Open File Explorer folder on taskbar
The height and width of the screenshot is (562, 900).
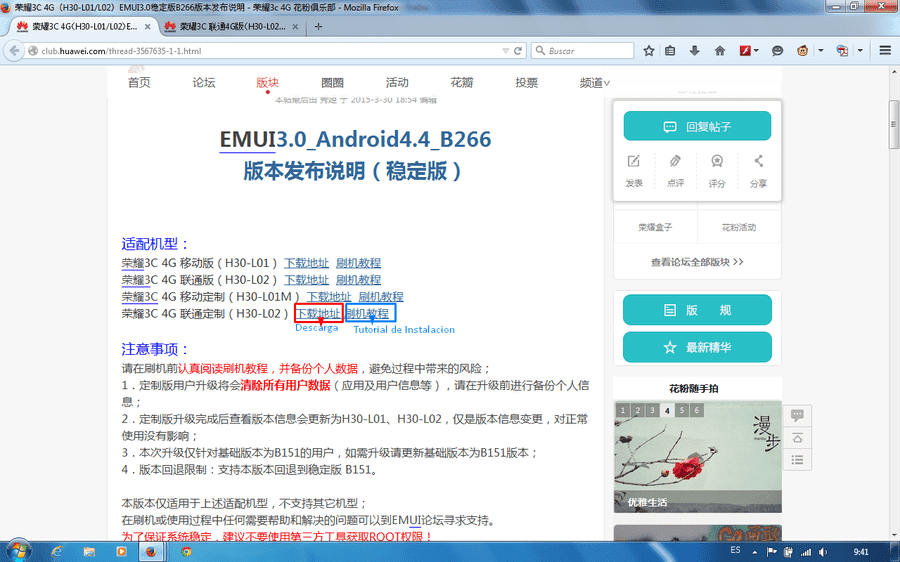tap(89, 552)
